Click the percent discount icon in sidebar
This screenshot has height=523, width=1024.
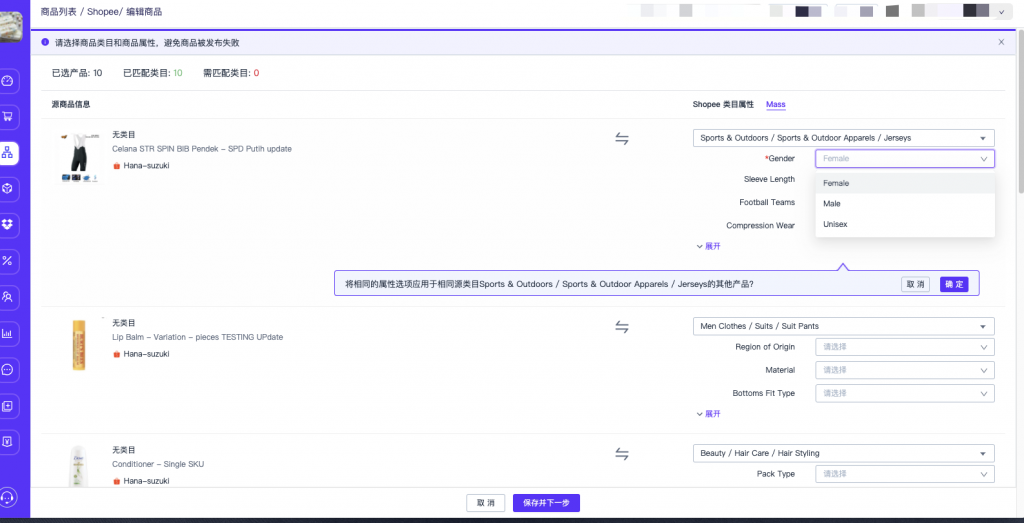tap(8, 260)
